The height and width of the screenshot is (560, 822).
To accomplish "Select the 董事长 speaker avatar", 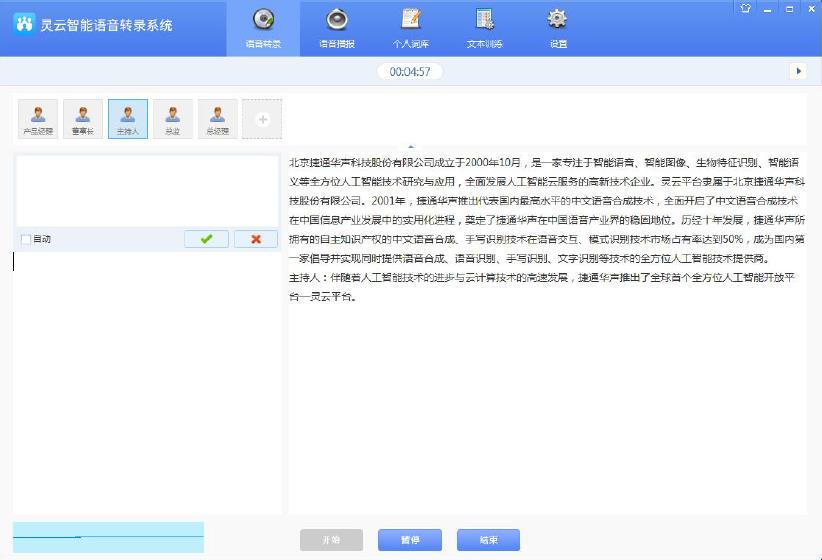I will click(83, 118).
